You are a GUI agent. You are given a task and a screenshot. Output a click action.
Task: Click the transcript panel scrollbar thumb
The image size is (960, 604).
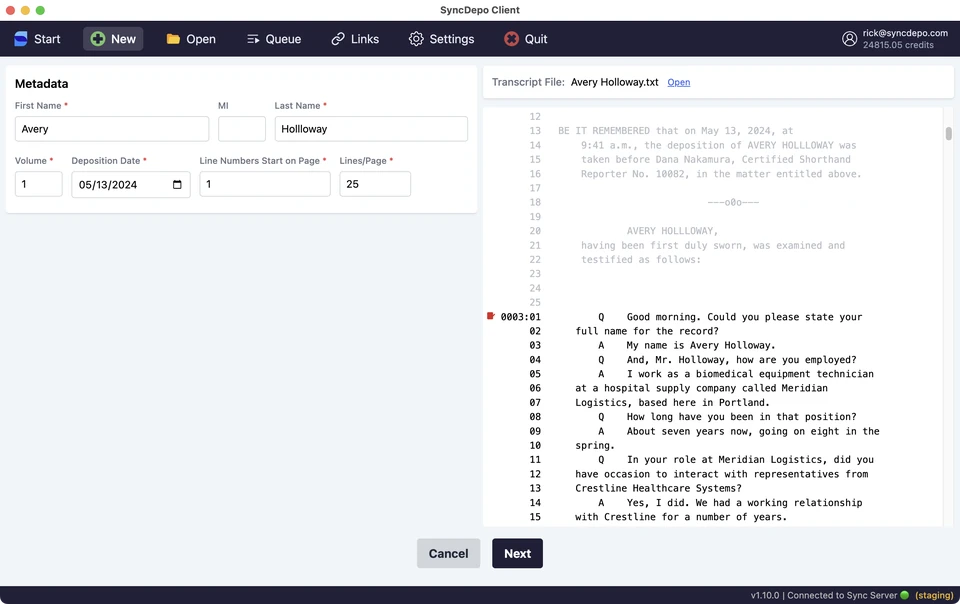(x=948, y=133)
